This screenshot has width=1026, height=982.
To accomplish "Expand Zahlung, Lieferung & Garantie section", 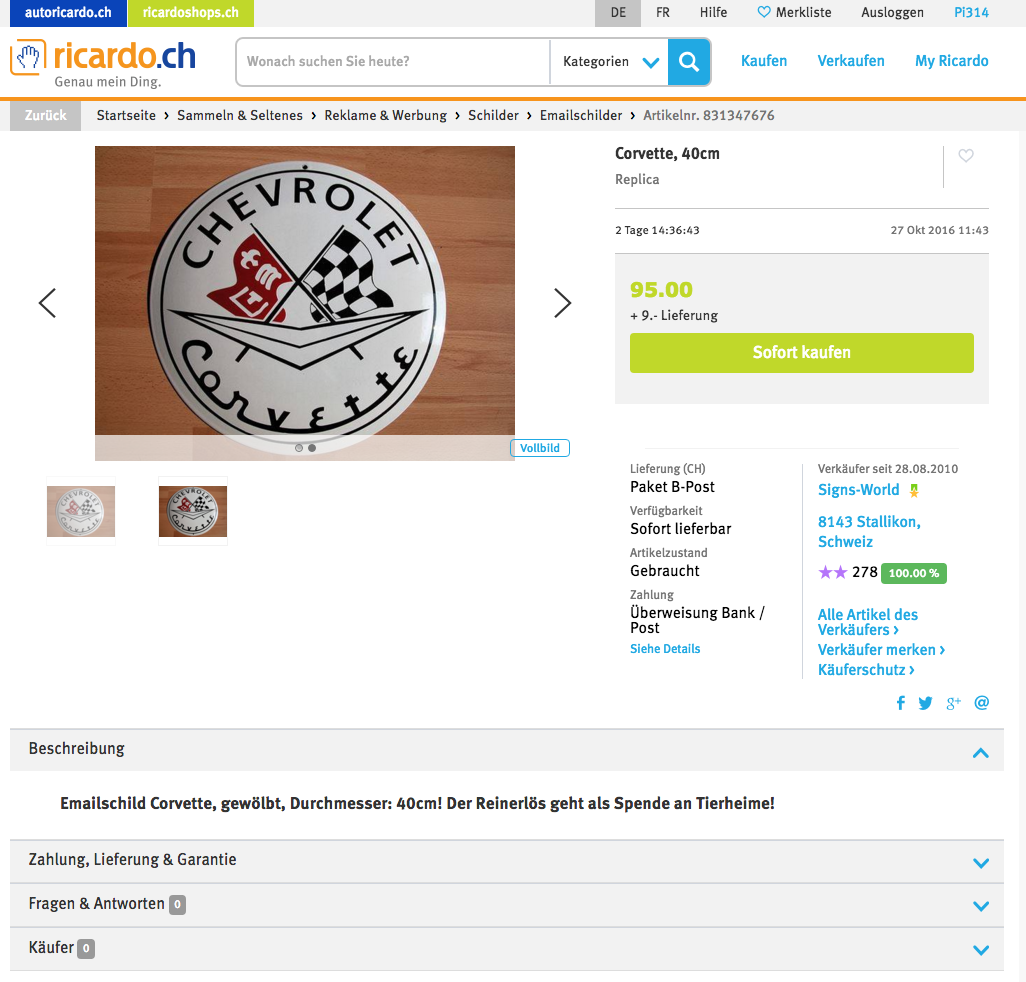I will [506, 861].
